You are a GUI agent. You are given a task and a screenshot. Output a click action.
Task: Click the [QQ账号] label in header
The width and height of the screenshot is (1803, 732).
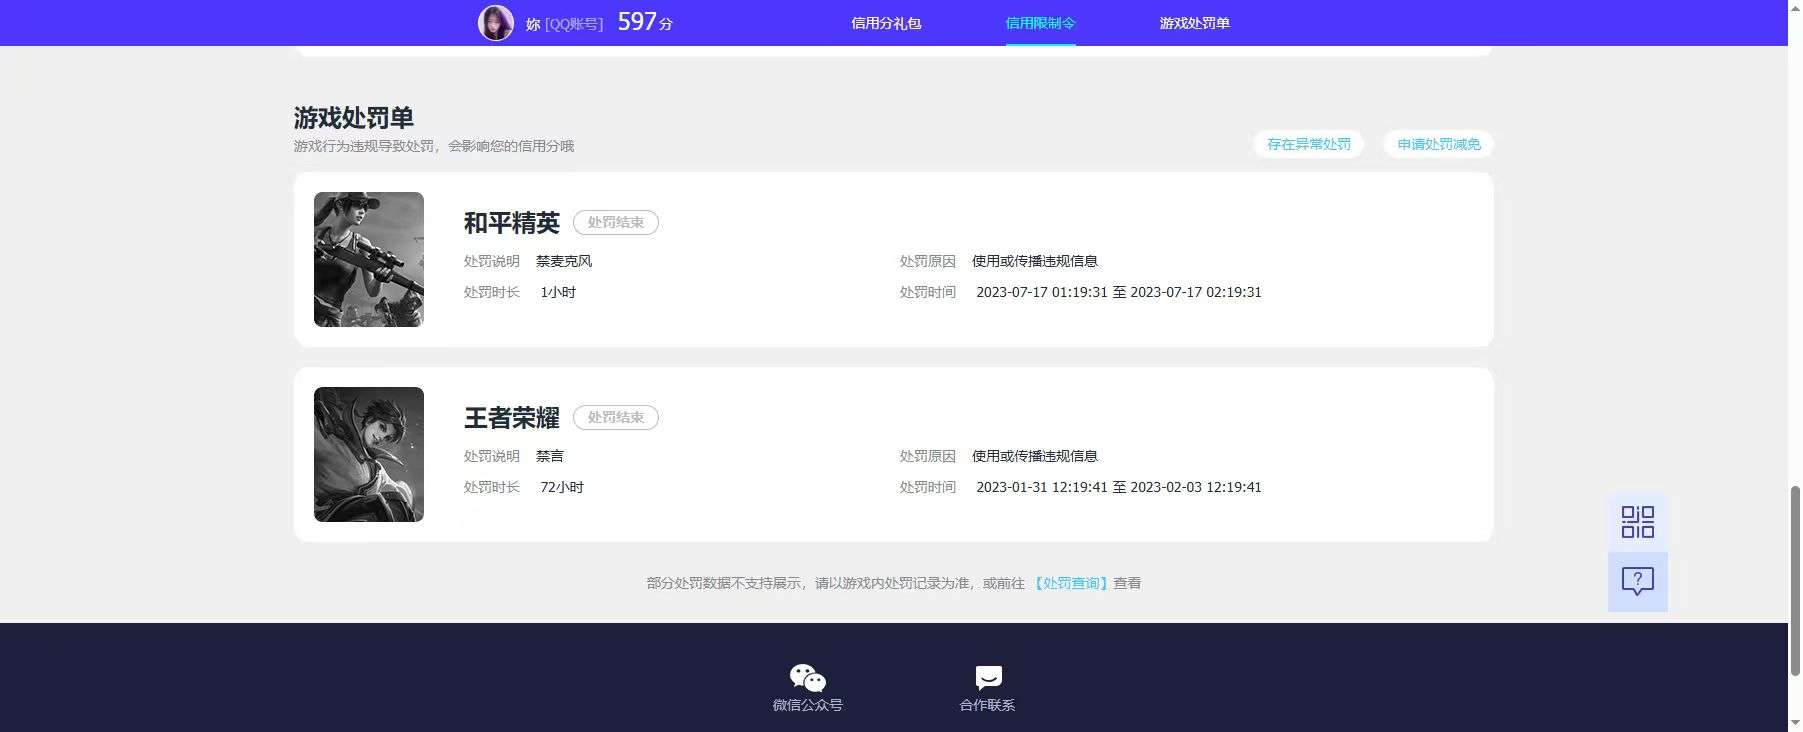[x=574, y=24]
